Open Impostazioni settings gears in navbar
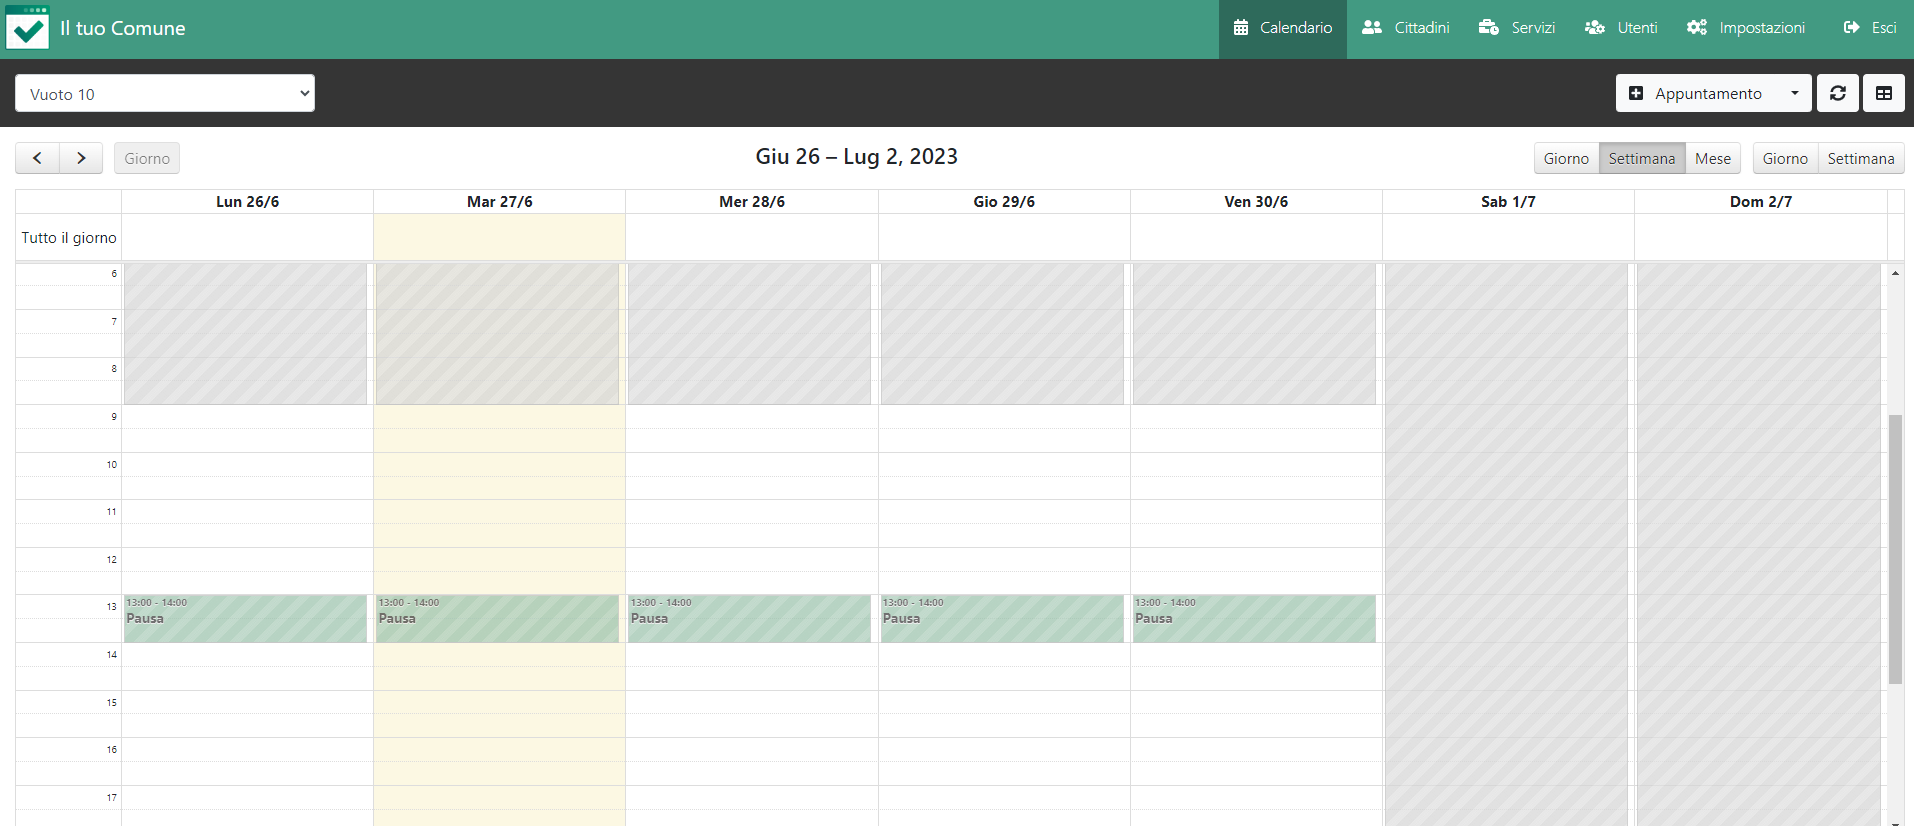 (1746, 28)
